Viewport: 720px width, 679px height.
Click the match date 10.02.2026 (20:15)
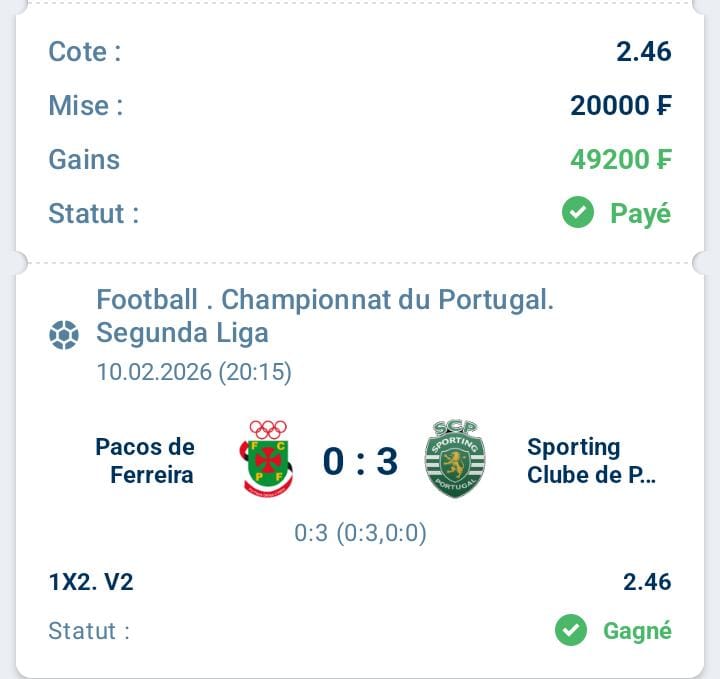coord(194,372)
